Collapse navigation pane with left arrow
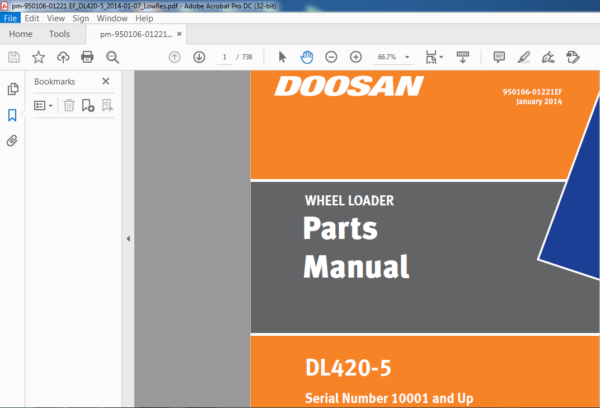600x408 pixels. [x=128, y=239]
